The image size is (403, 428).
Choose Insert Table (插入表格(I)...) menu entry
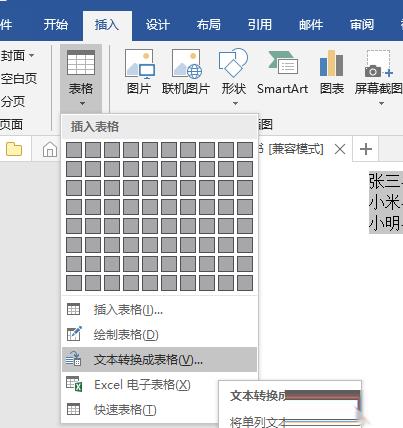point(159,310)
